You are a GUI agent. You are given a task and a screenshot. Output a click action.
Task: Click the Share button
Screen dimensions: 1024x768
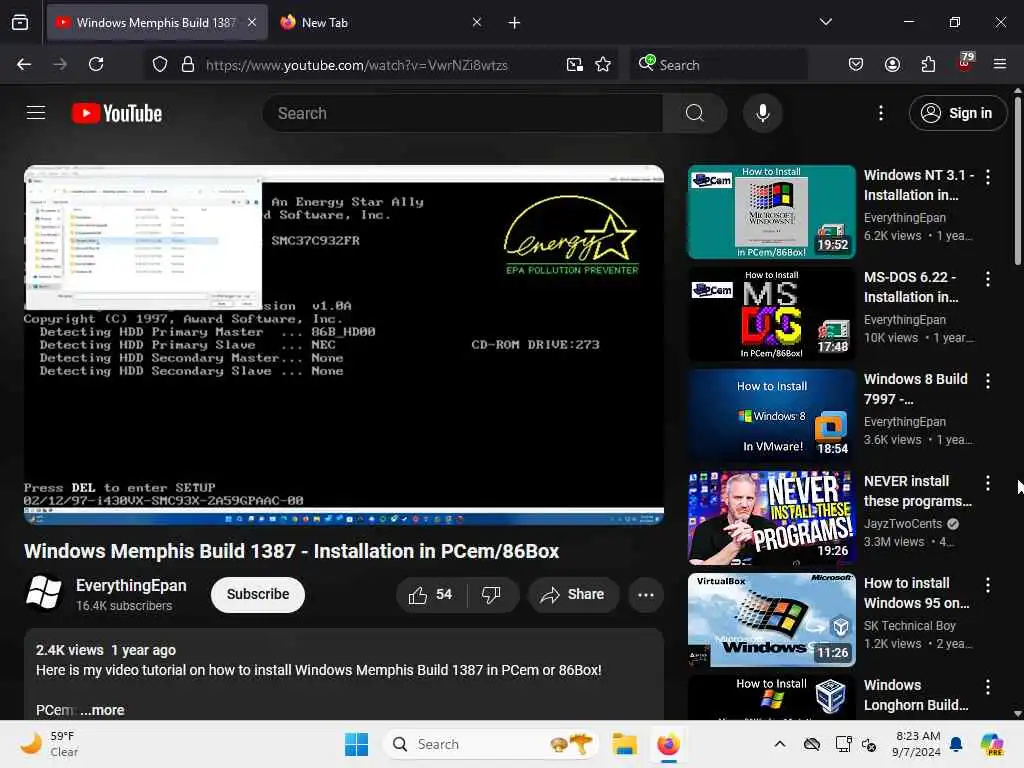tap(573, 594)
